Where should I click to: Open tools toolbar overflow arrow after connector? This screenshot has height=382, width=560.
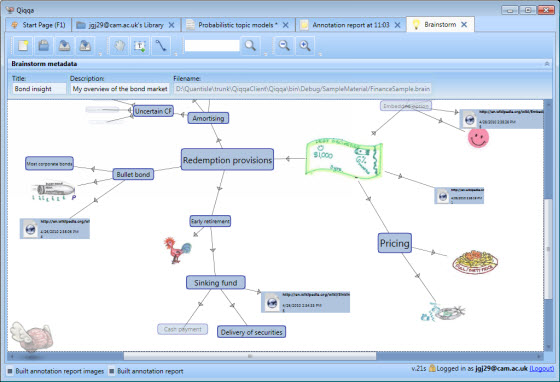click(175, 54)
